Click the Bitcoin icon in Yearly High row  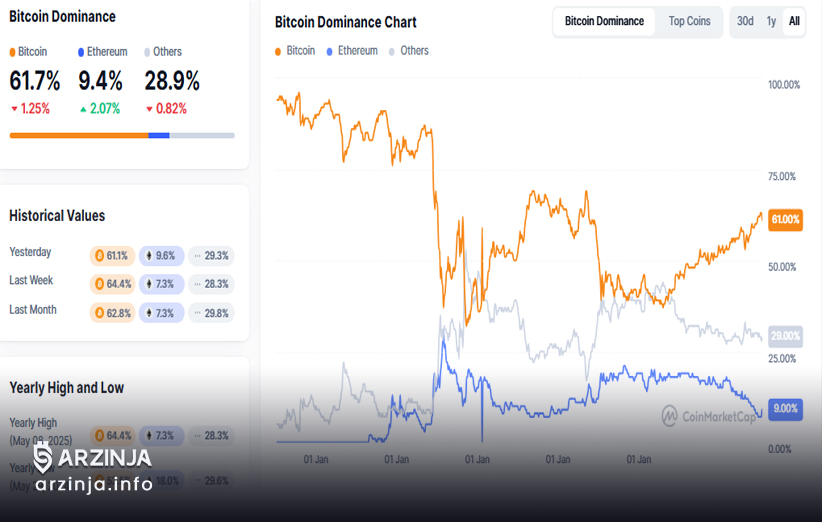pyautogui.click(x=99, y=436)
